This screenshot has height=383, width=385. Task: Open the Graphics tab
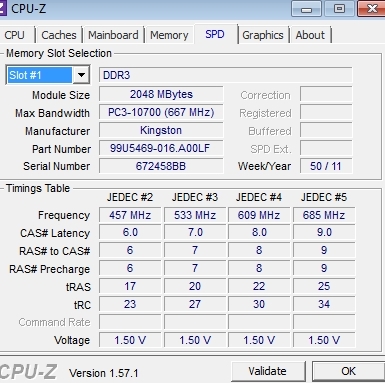[x=263, y=35]
